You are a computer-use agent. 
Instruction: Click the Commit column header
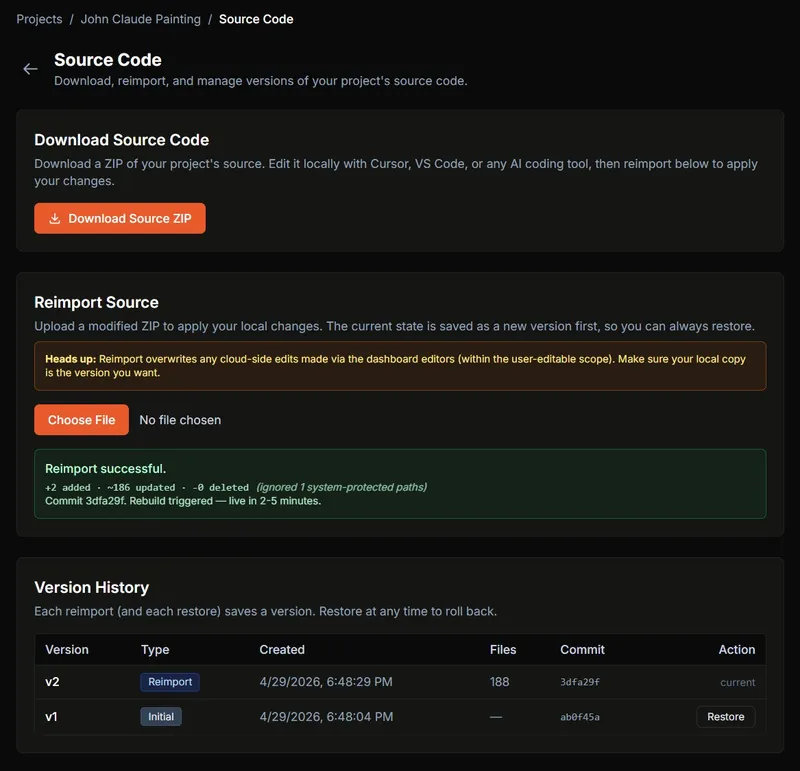582,649
